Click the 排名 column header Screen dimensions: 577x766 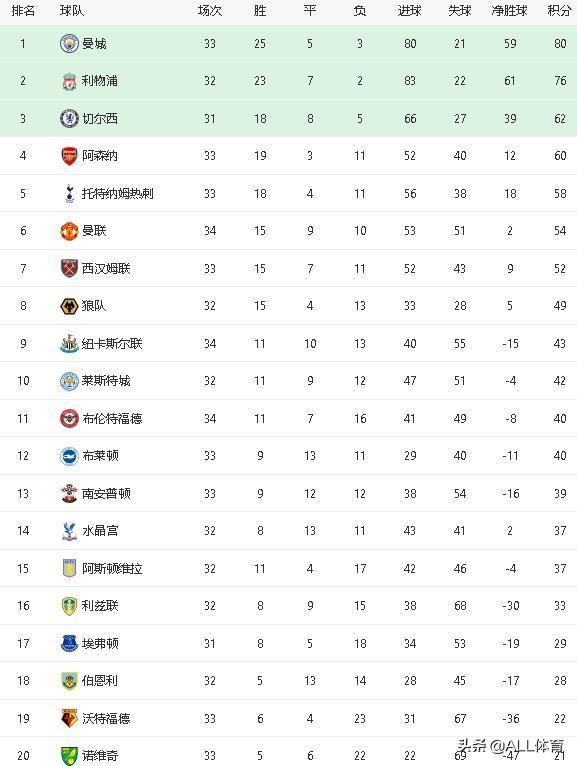pos(23,10)
